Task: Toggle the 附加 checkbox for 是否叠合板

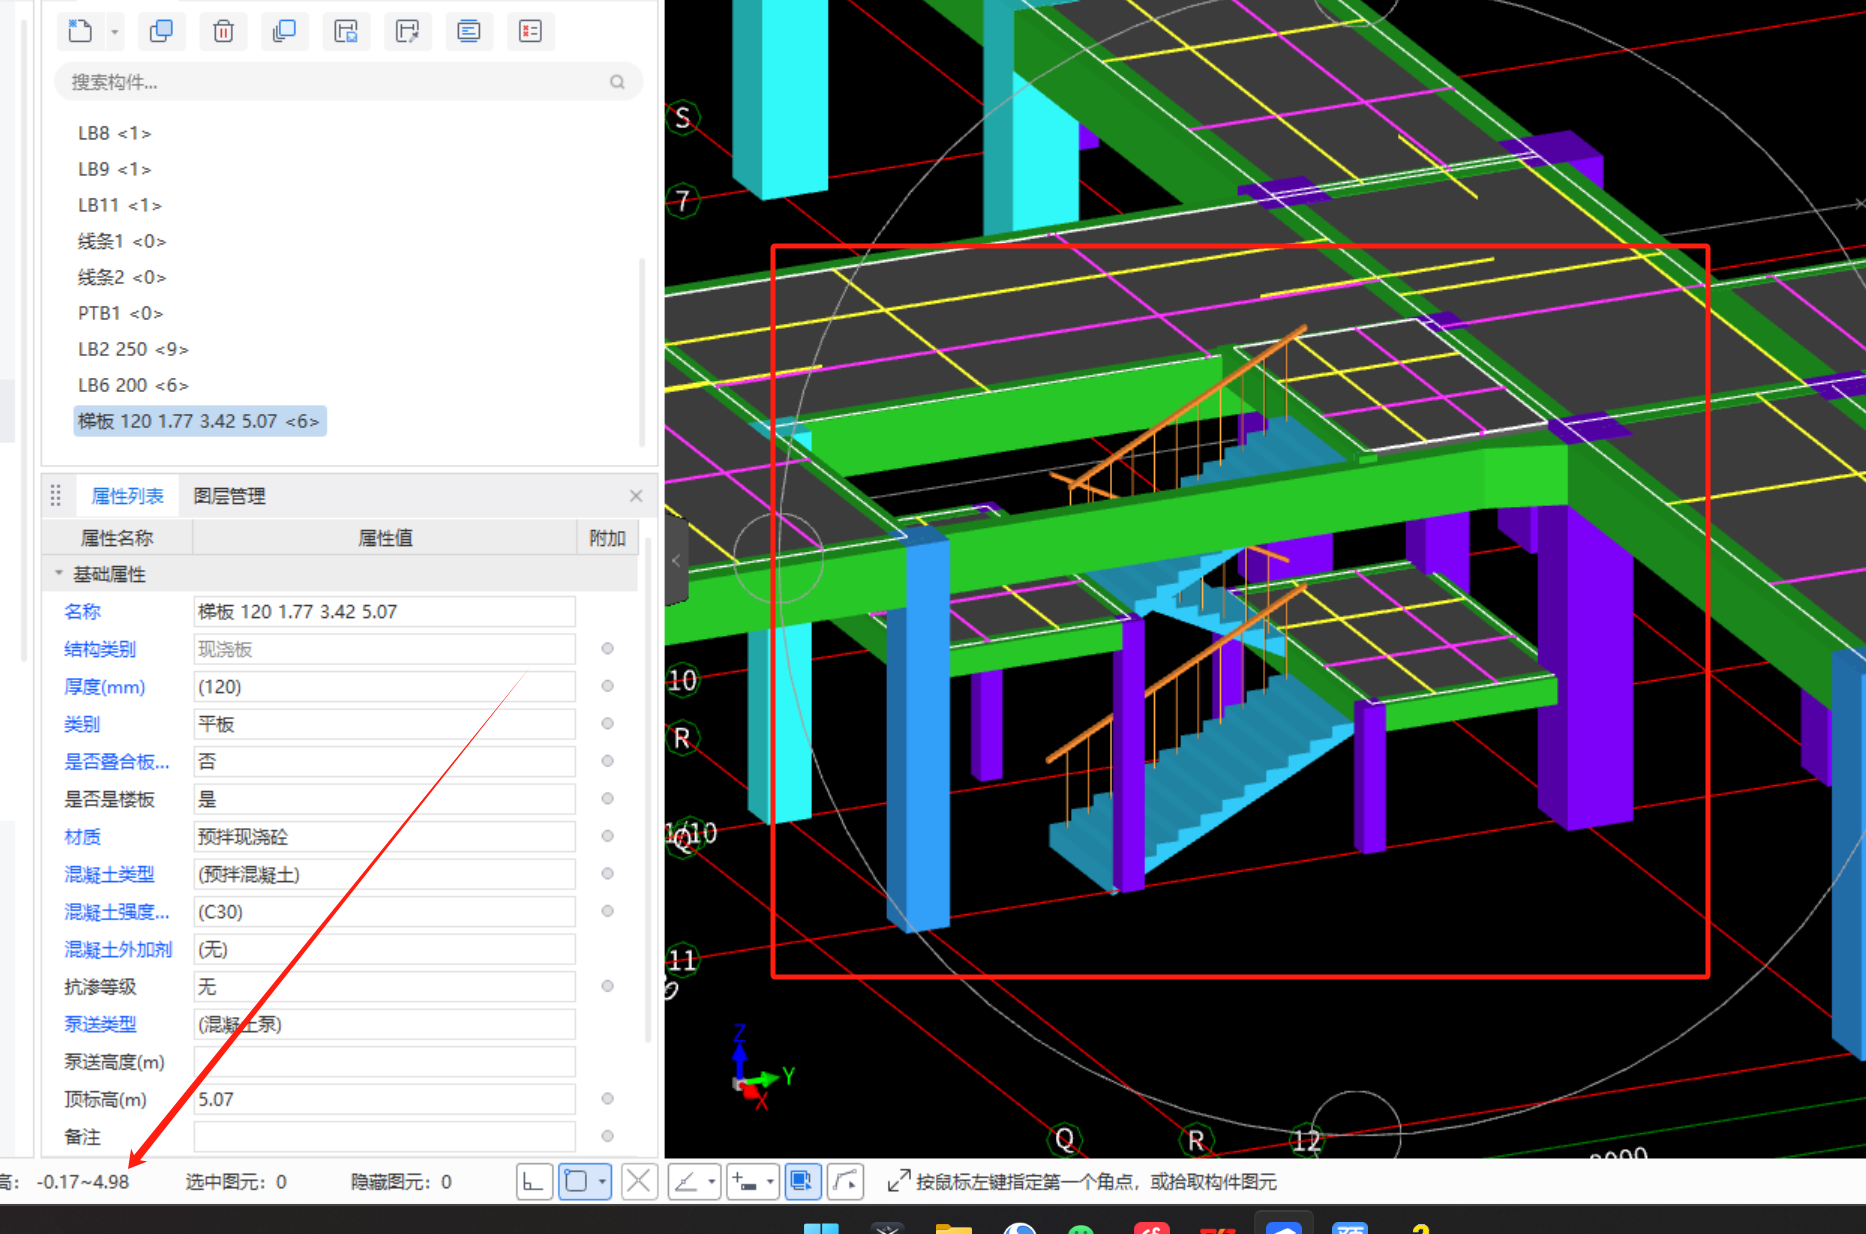Action: [607, 761]
